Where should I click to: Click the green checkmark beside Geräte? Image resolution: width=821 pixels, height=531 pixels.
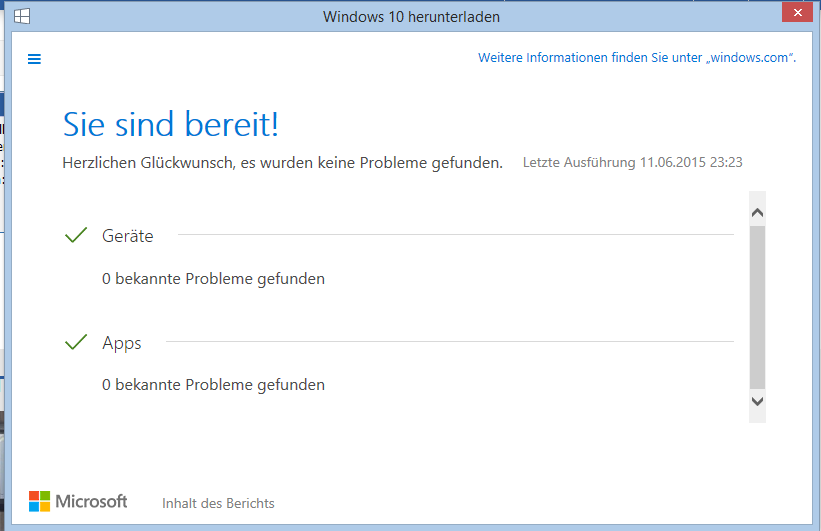(76, 235)
